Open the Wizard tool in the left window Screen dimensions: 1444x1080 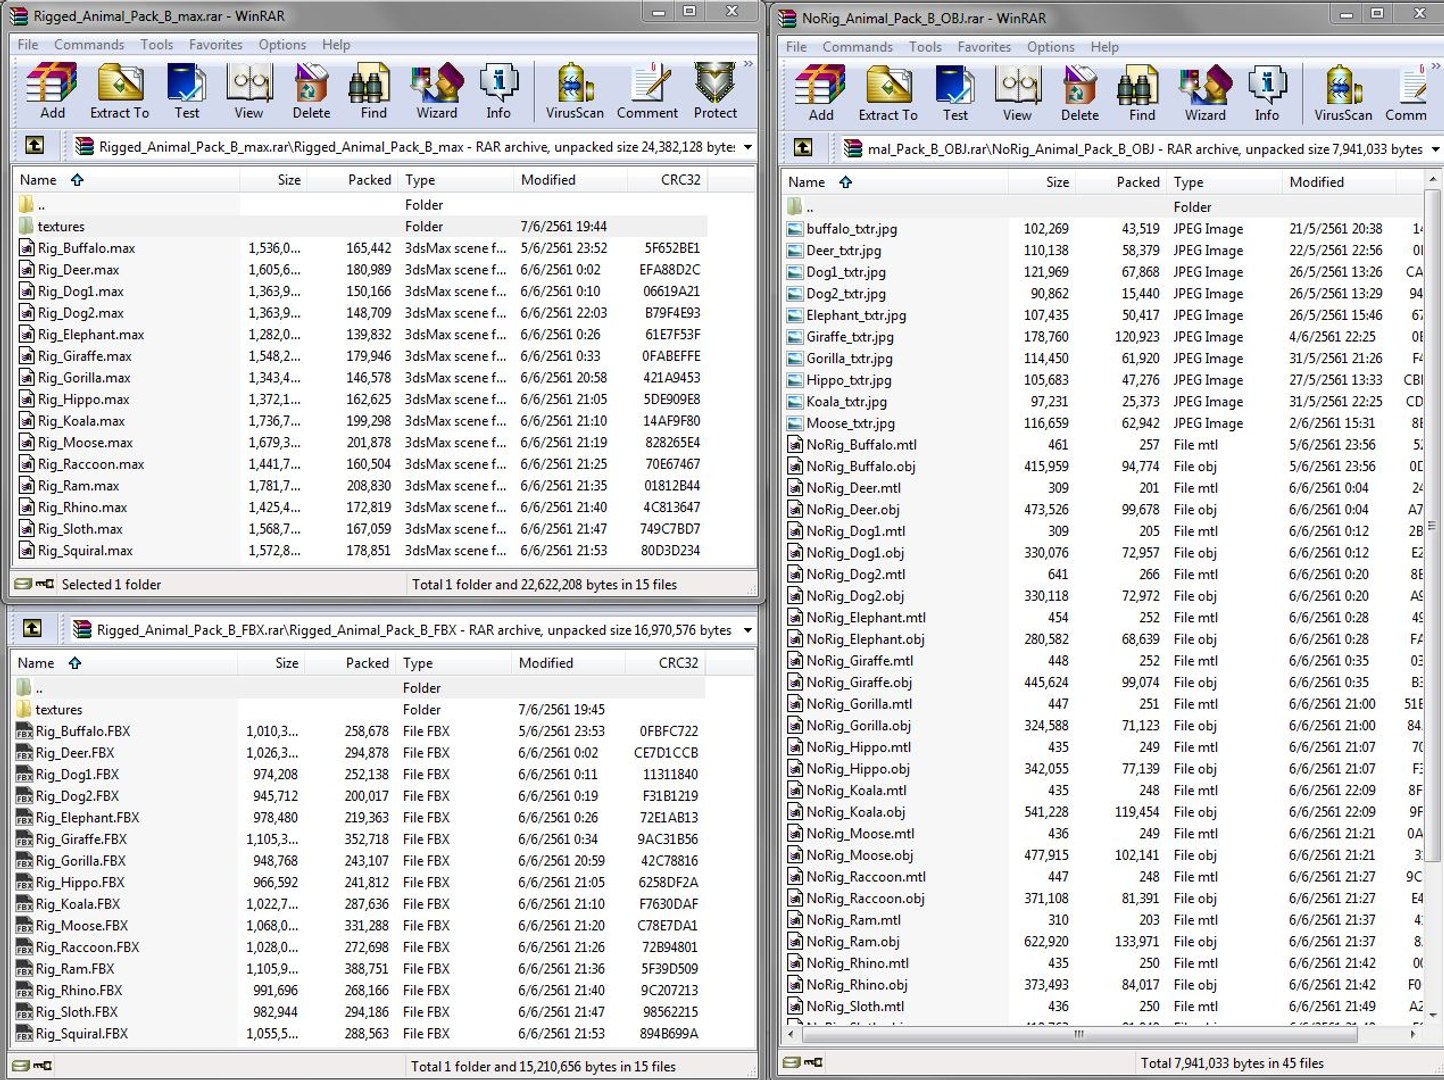tap(437, 91)
